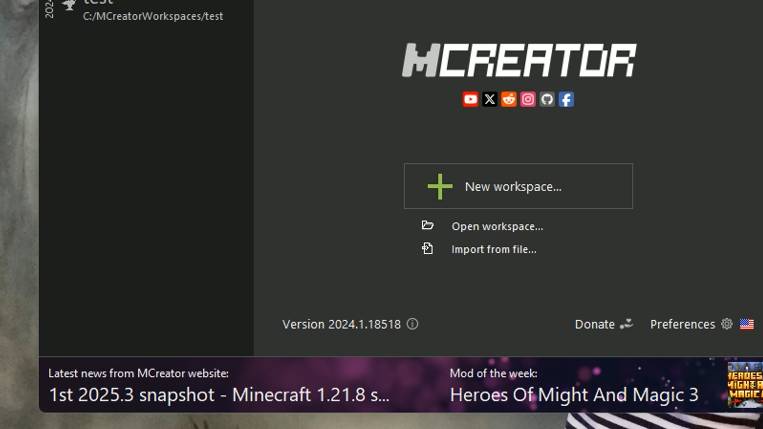This screenshot has height=429, width=763.
Task: Click the Import from file document icon
Action: point(427,249)
